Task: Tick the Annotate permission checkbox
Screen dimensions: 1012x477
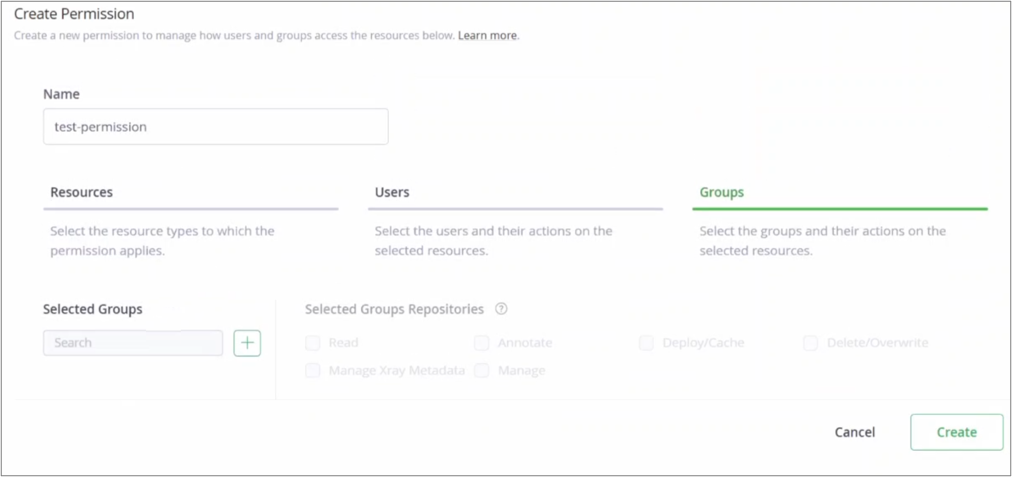Action: [x=482, y=343]
